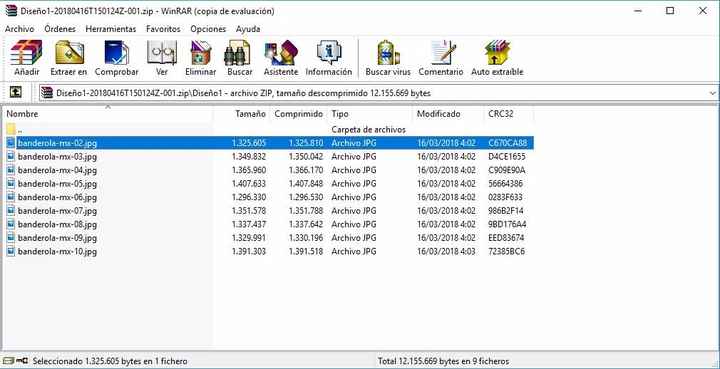The image size is (720, 369).
Task: Click the folder icon of the '..' row
Action: click(11, 129)
